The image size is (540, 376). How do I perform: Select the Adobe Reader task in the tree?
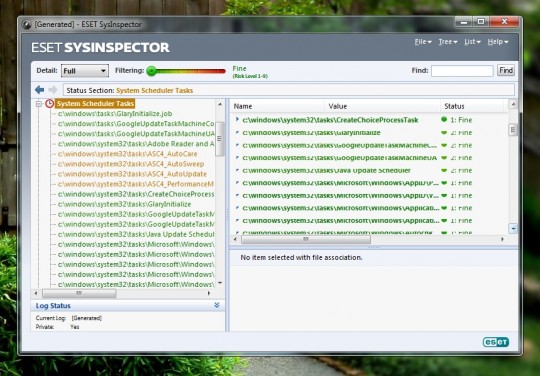[x=136, y=144]
